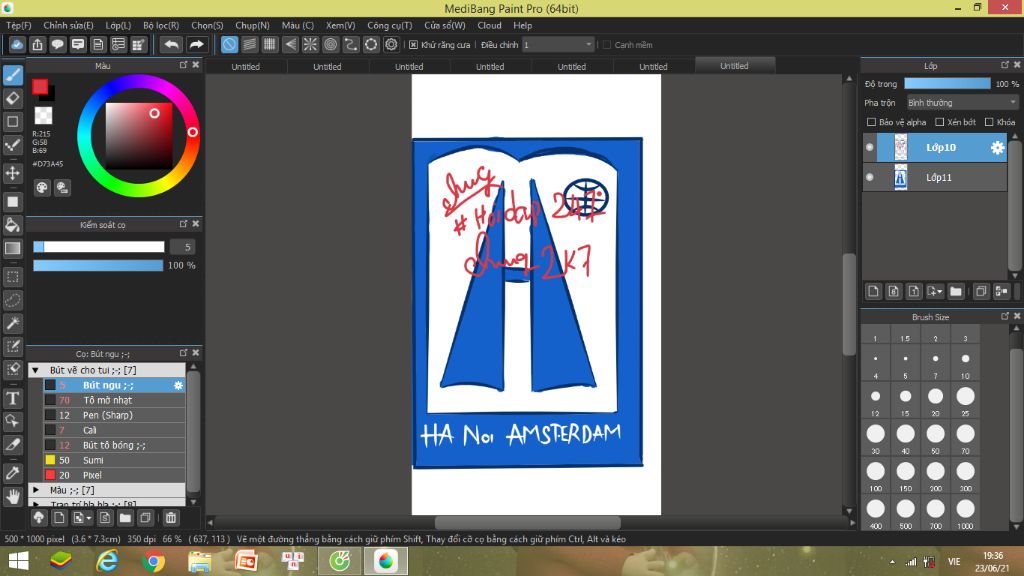Image resolution: width=1024 pixels, height=576 pixels.
Task: Click the Redo arrow in toolbar
Action: click(x=197, y=45)
